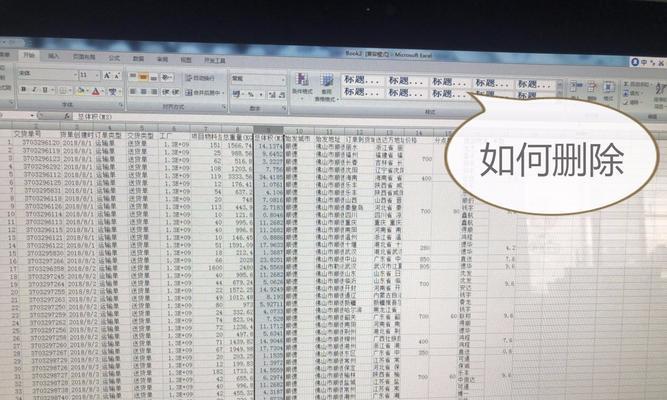Expand the Alignment group dialog launcher
667x400 pixels.
click(x=224, y=107)
